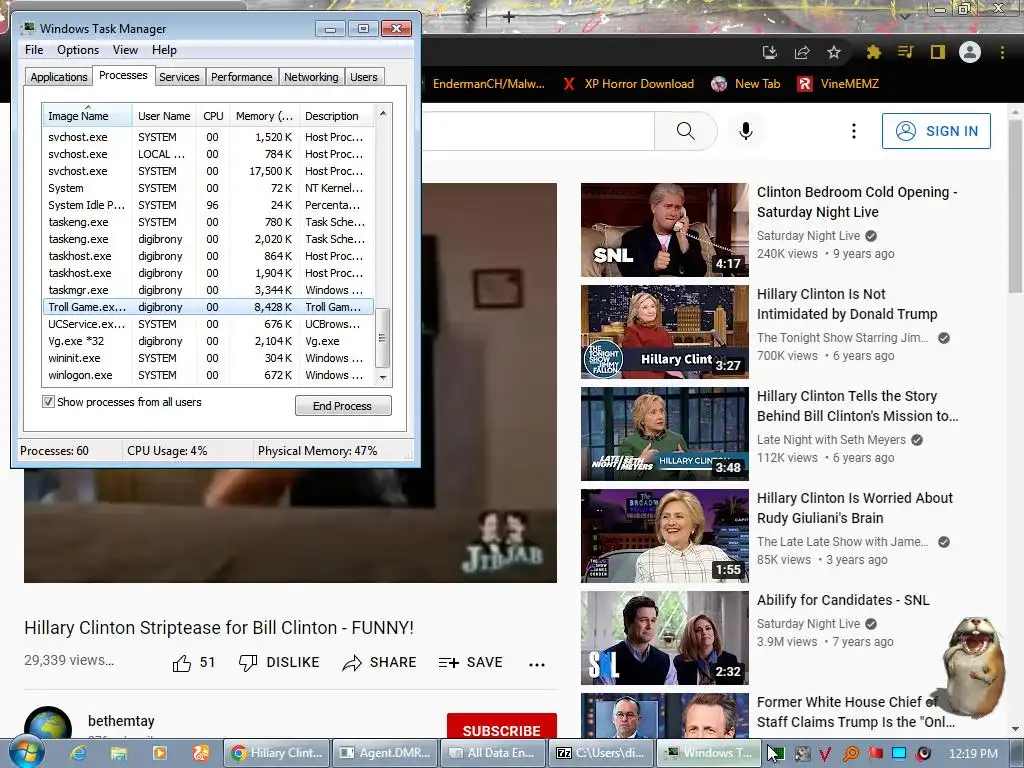This screenshot has height=768, width=1024.
Task: Sort processes by Image Name column
Action: pyautogui.click(x=86, y=116)
